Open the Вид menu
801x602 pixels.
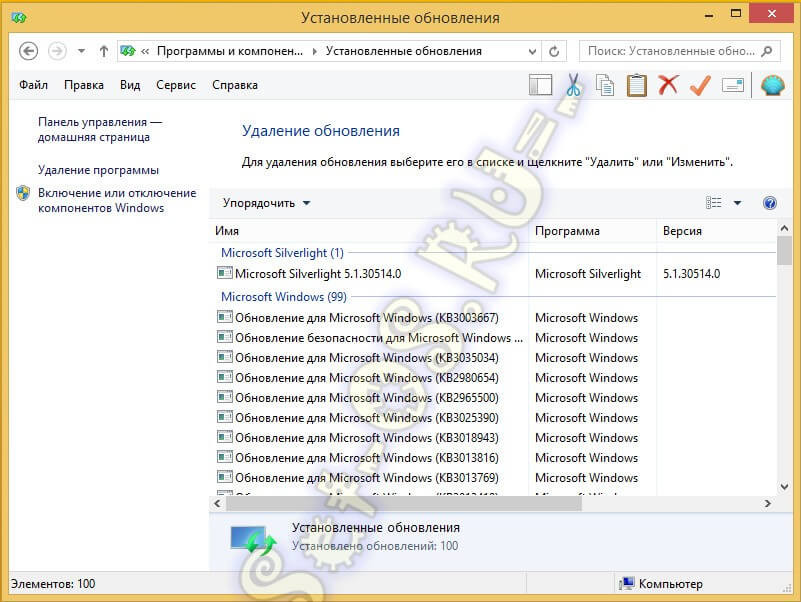130,85
